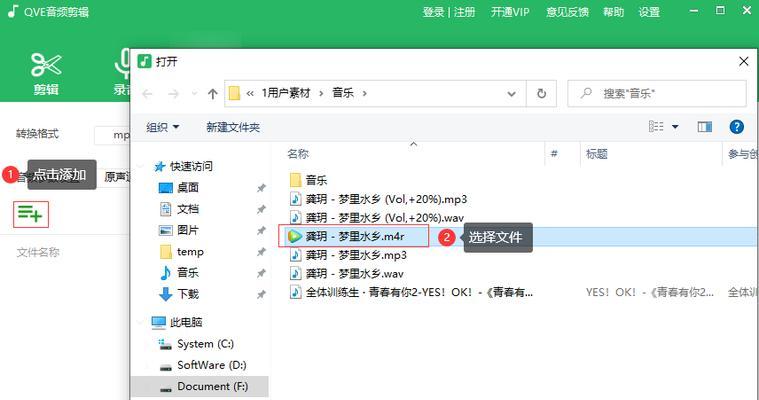This screenshot has width=759, height=400.
Task: Open view options dropdown arrow
Action: [675, 127]
